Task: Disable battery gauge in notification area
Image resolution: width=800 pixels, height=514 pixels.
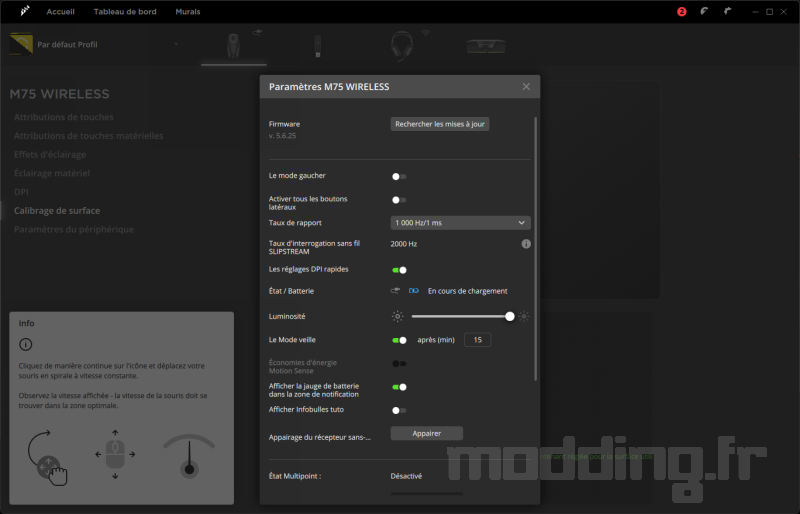Action: pyautogui.click(x=399, y=387)
